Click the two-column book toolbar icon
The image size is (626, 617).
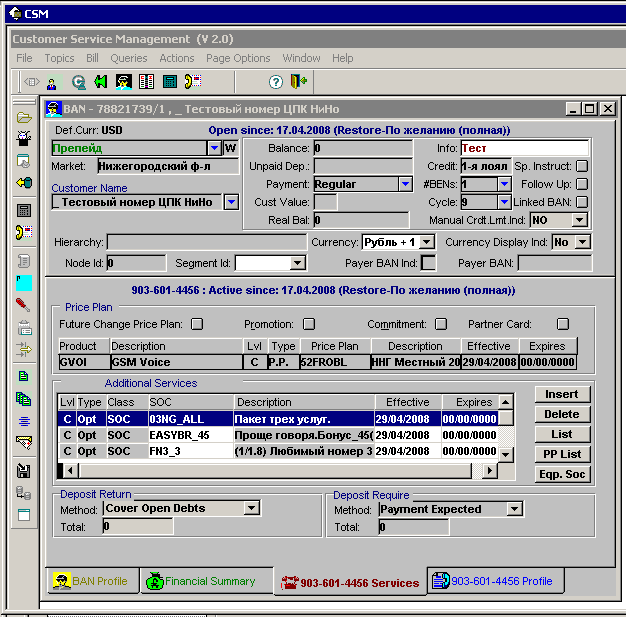click(147, 82)
